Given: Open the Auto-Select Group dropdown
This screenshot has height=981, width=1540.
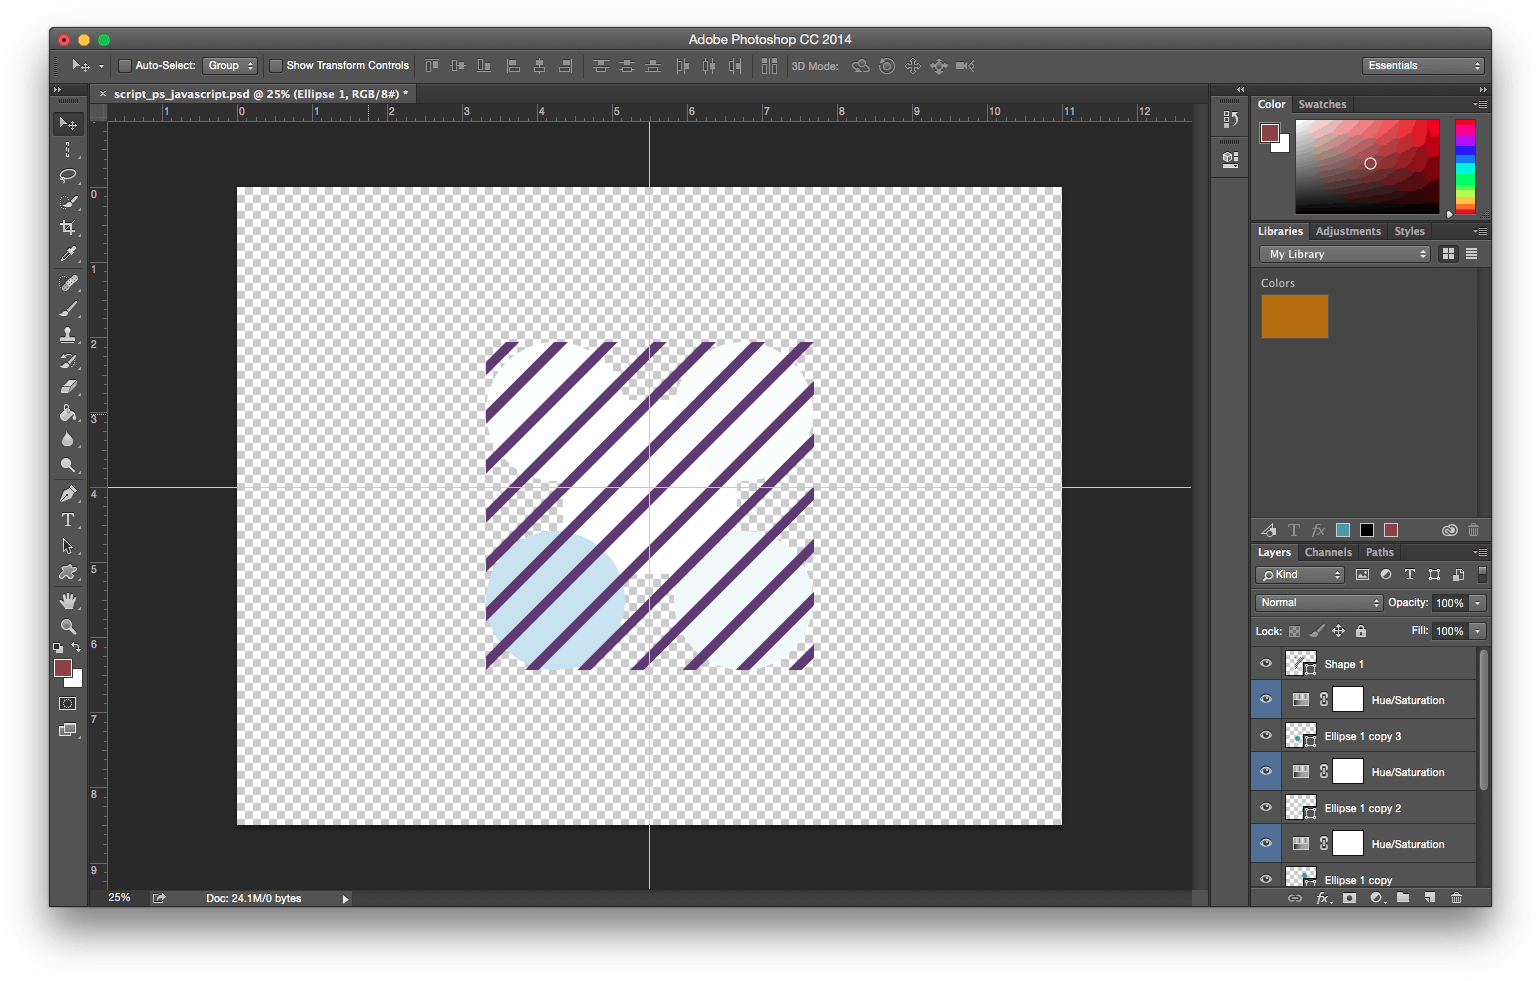Looking at the screenshot, I should 230,66.
